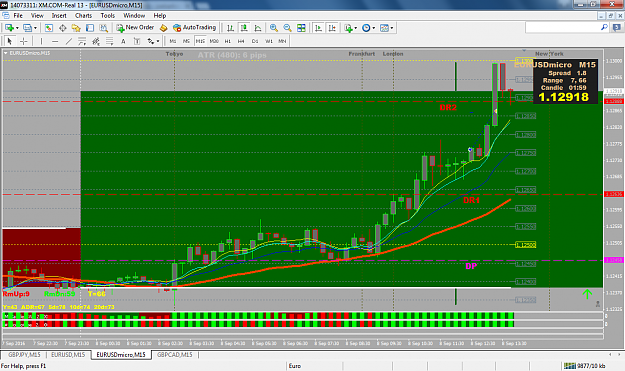Switch to the GBPJPY,M15 chart tab
This screenshot has width=625, height=371.
point(24,355)
